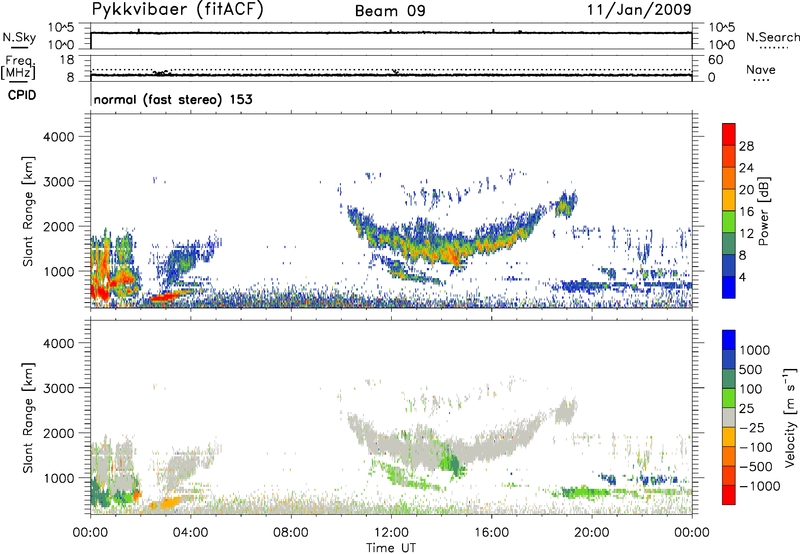
Task: Click the '20' label on Power colorbar
Action: click(746, 190)
